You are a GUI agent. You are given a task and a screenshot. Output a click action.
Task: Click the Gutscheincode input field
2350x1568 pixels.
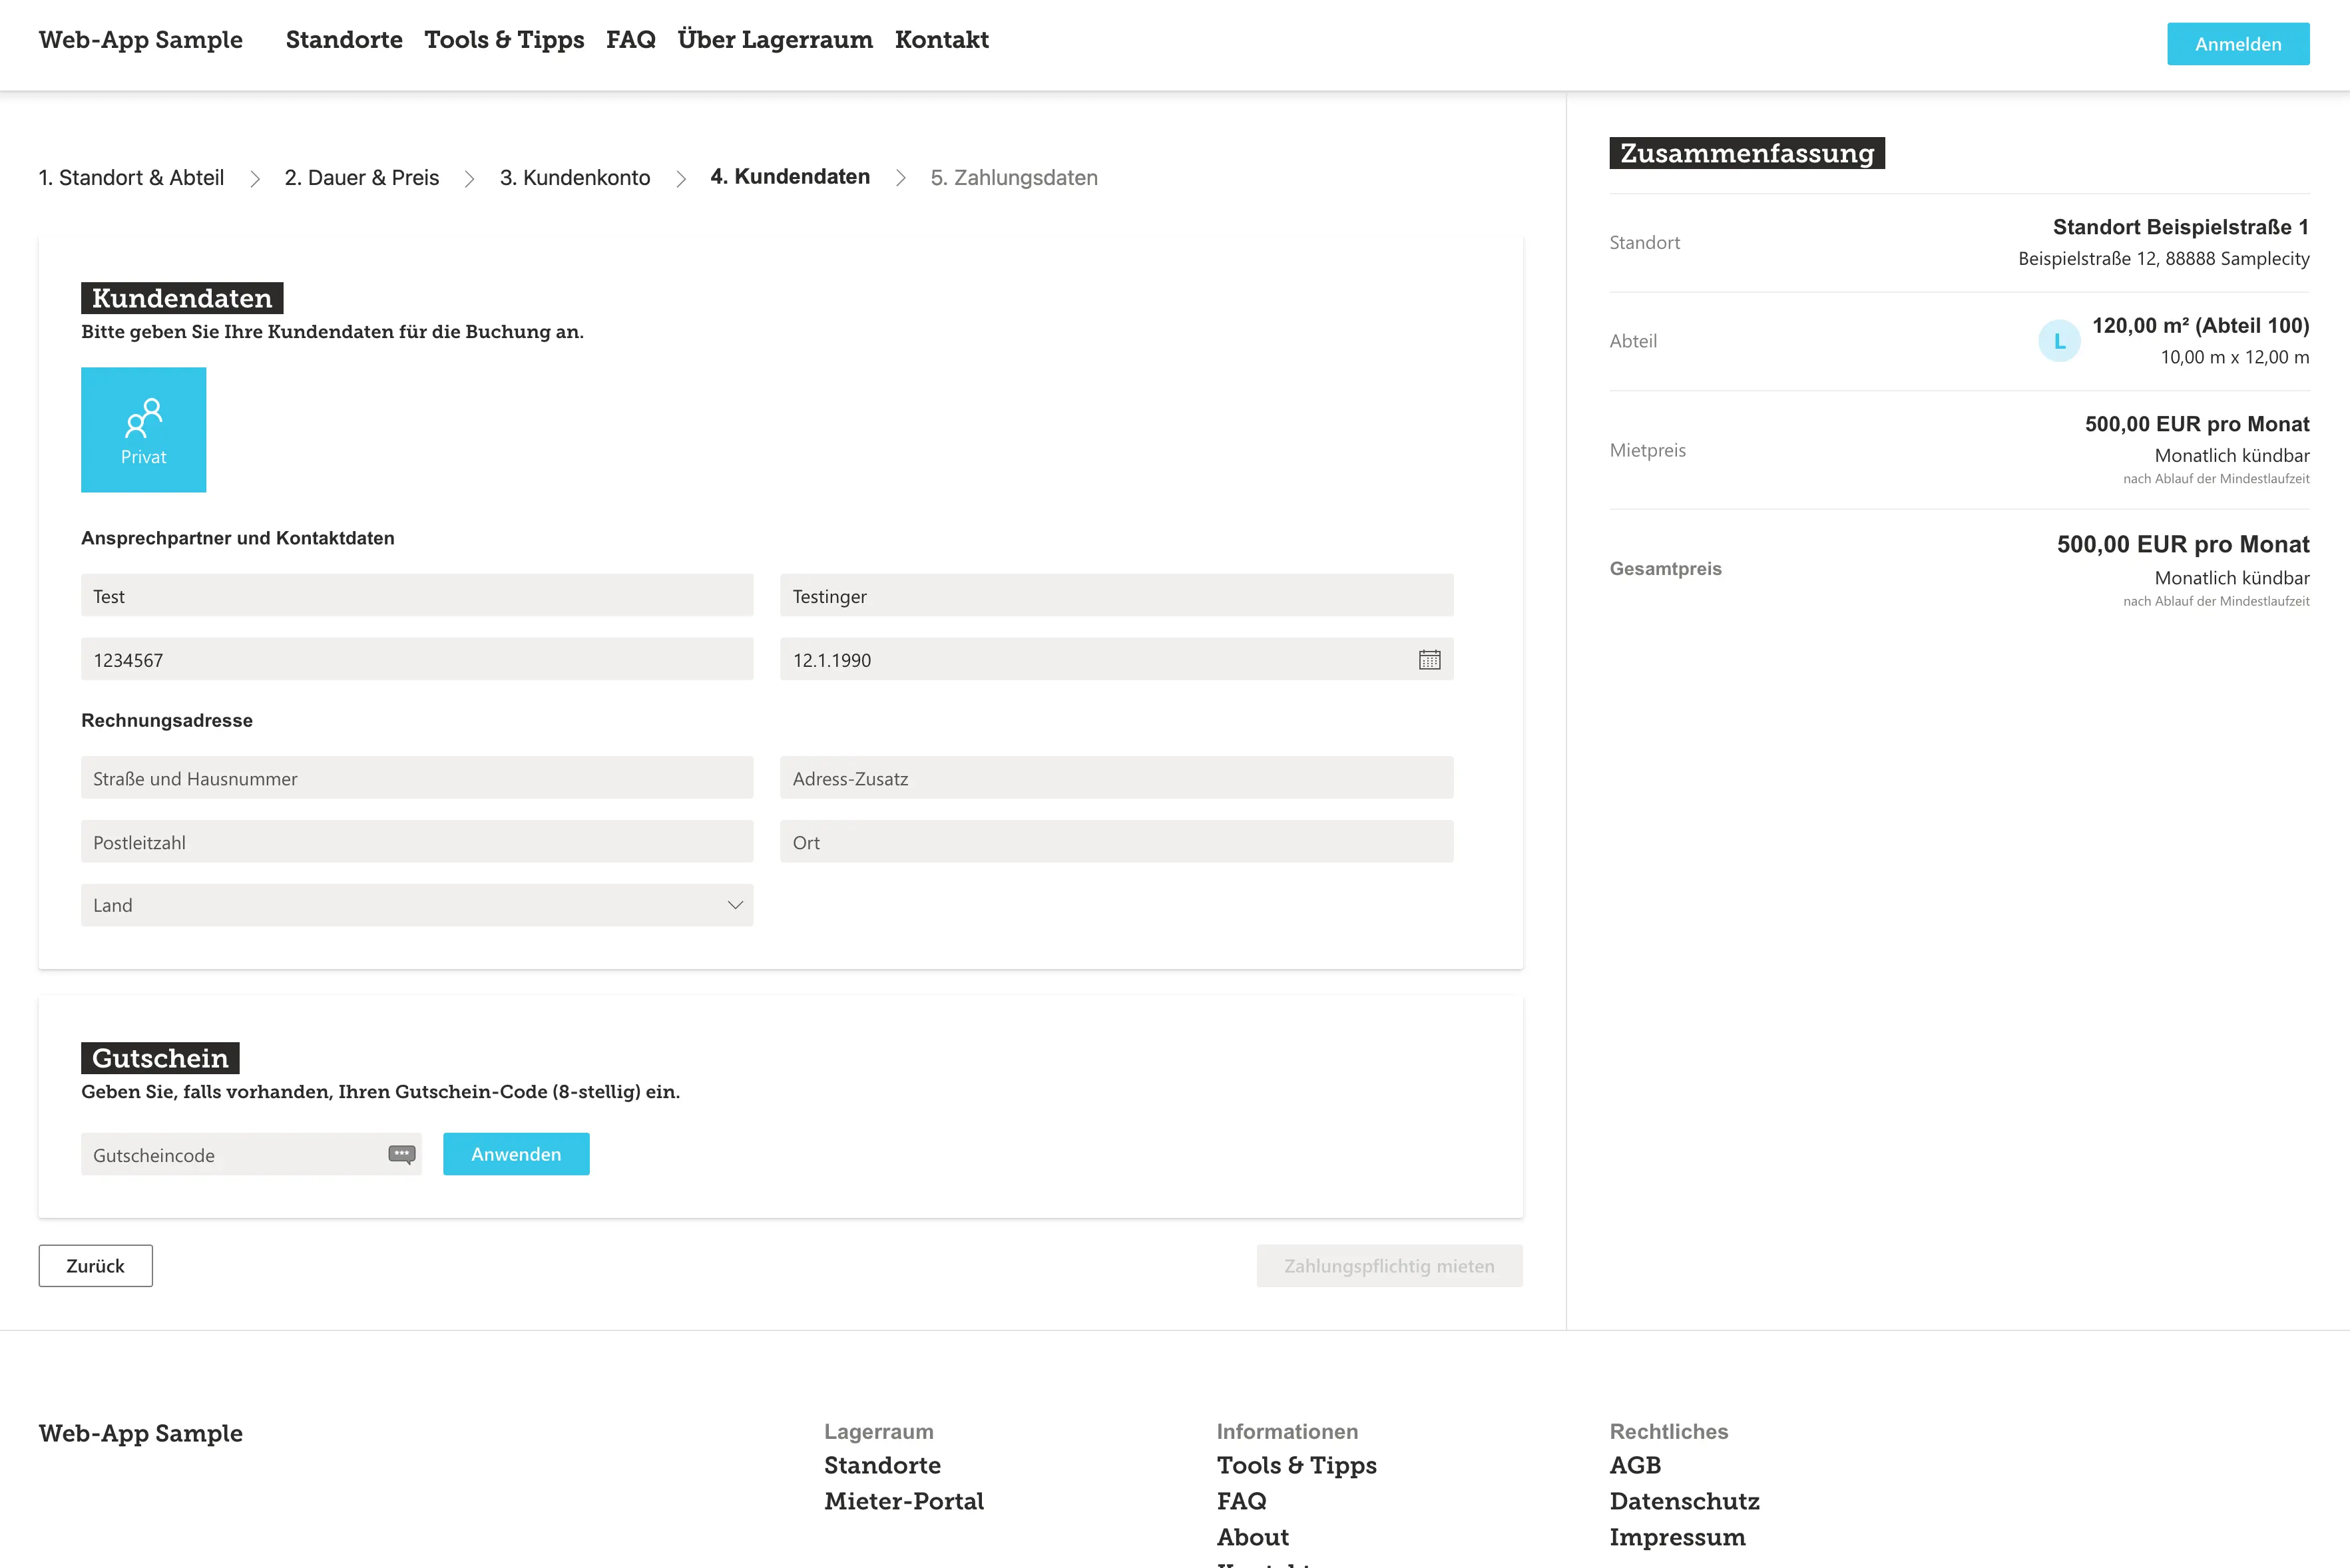pyautogui.click(x=251, y=1154)
